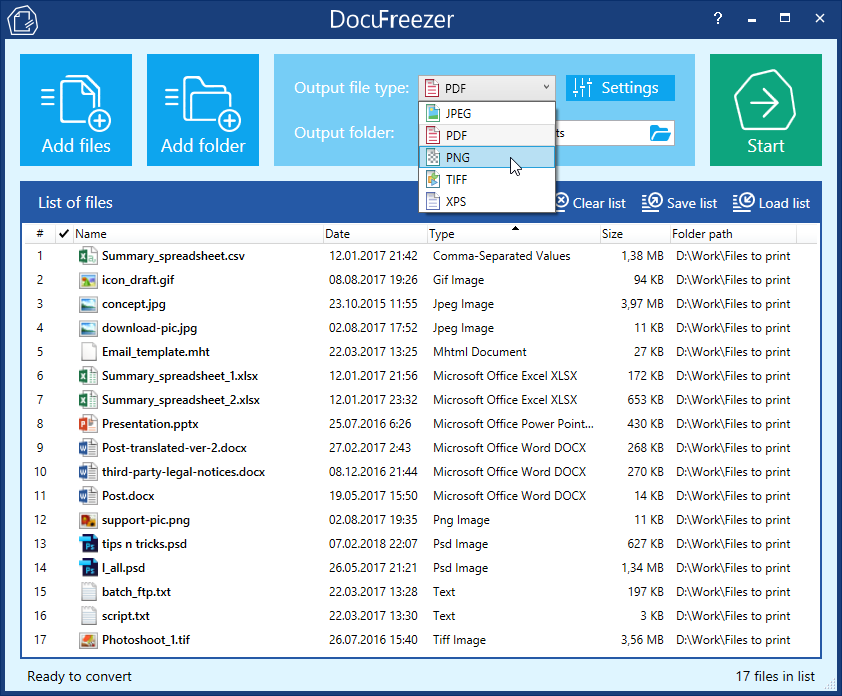Click the support-pic.png file icon
Viewport: 842px width, 696px height.
(88, 520)
